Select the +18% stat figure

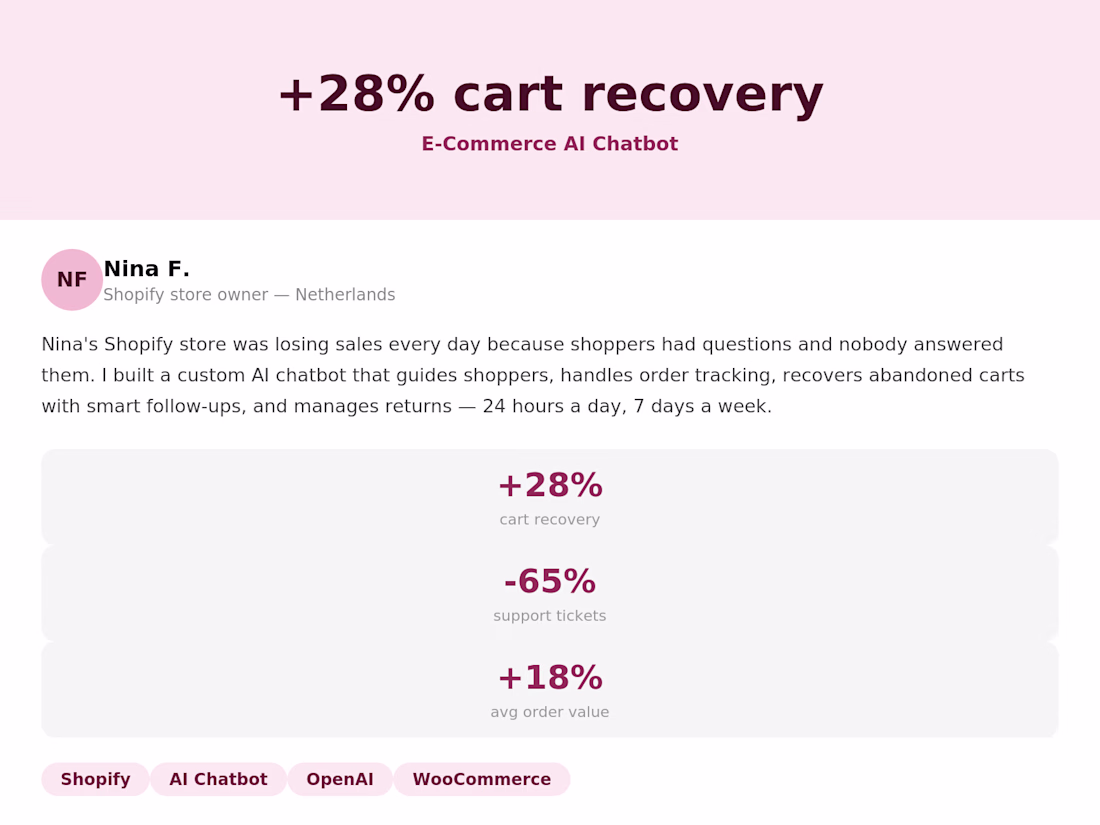(x=550, y=678)
